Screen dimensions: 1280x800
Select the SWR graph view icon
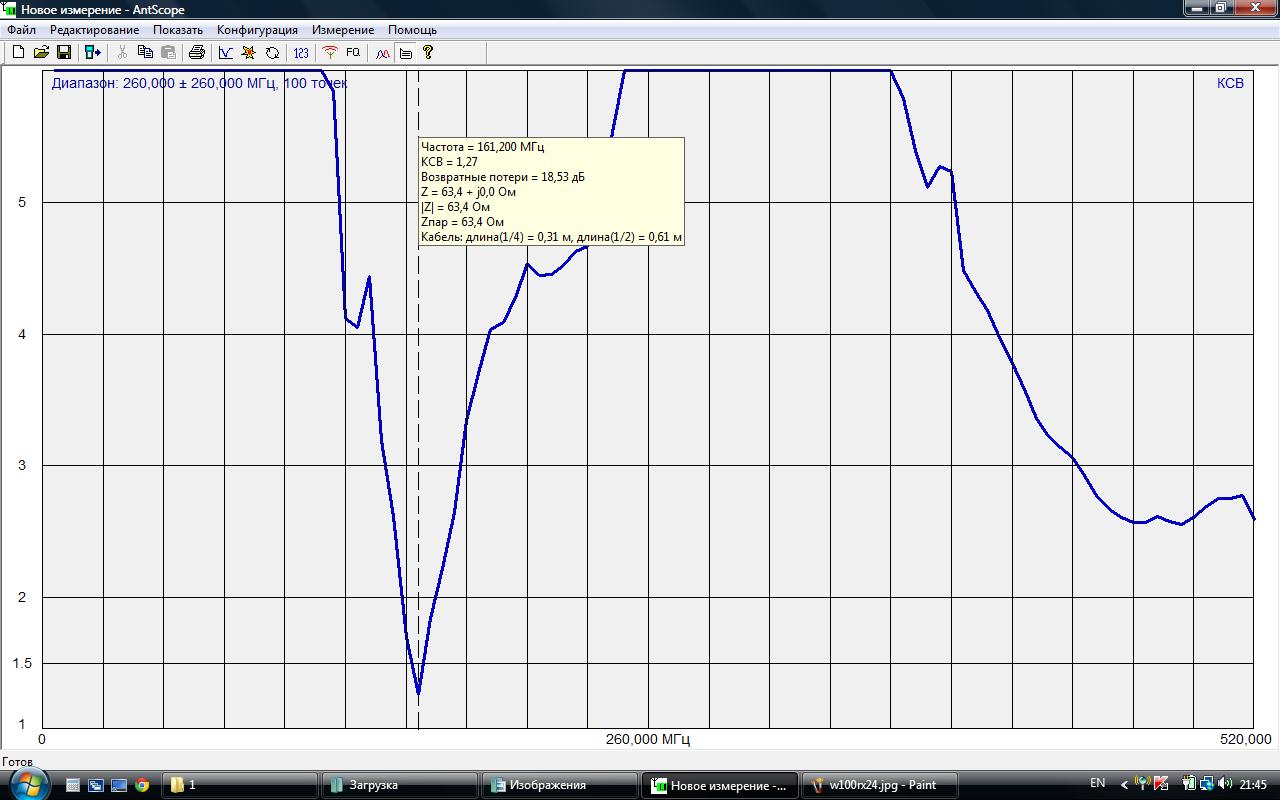click(x=226, y=52)
